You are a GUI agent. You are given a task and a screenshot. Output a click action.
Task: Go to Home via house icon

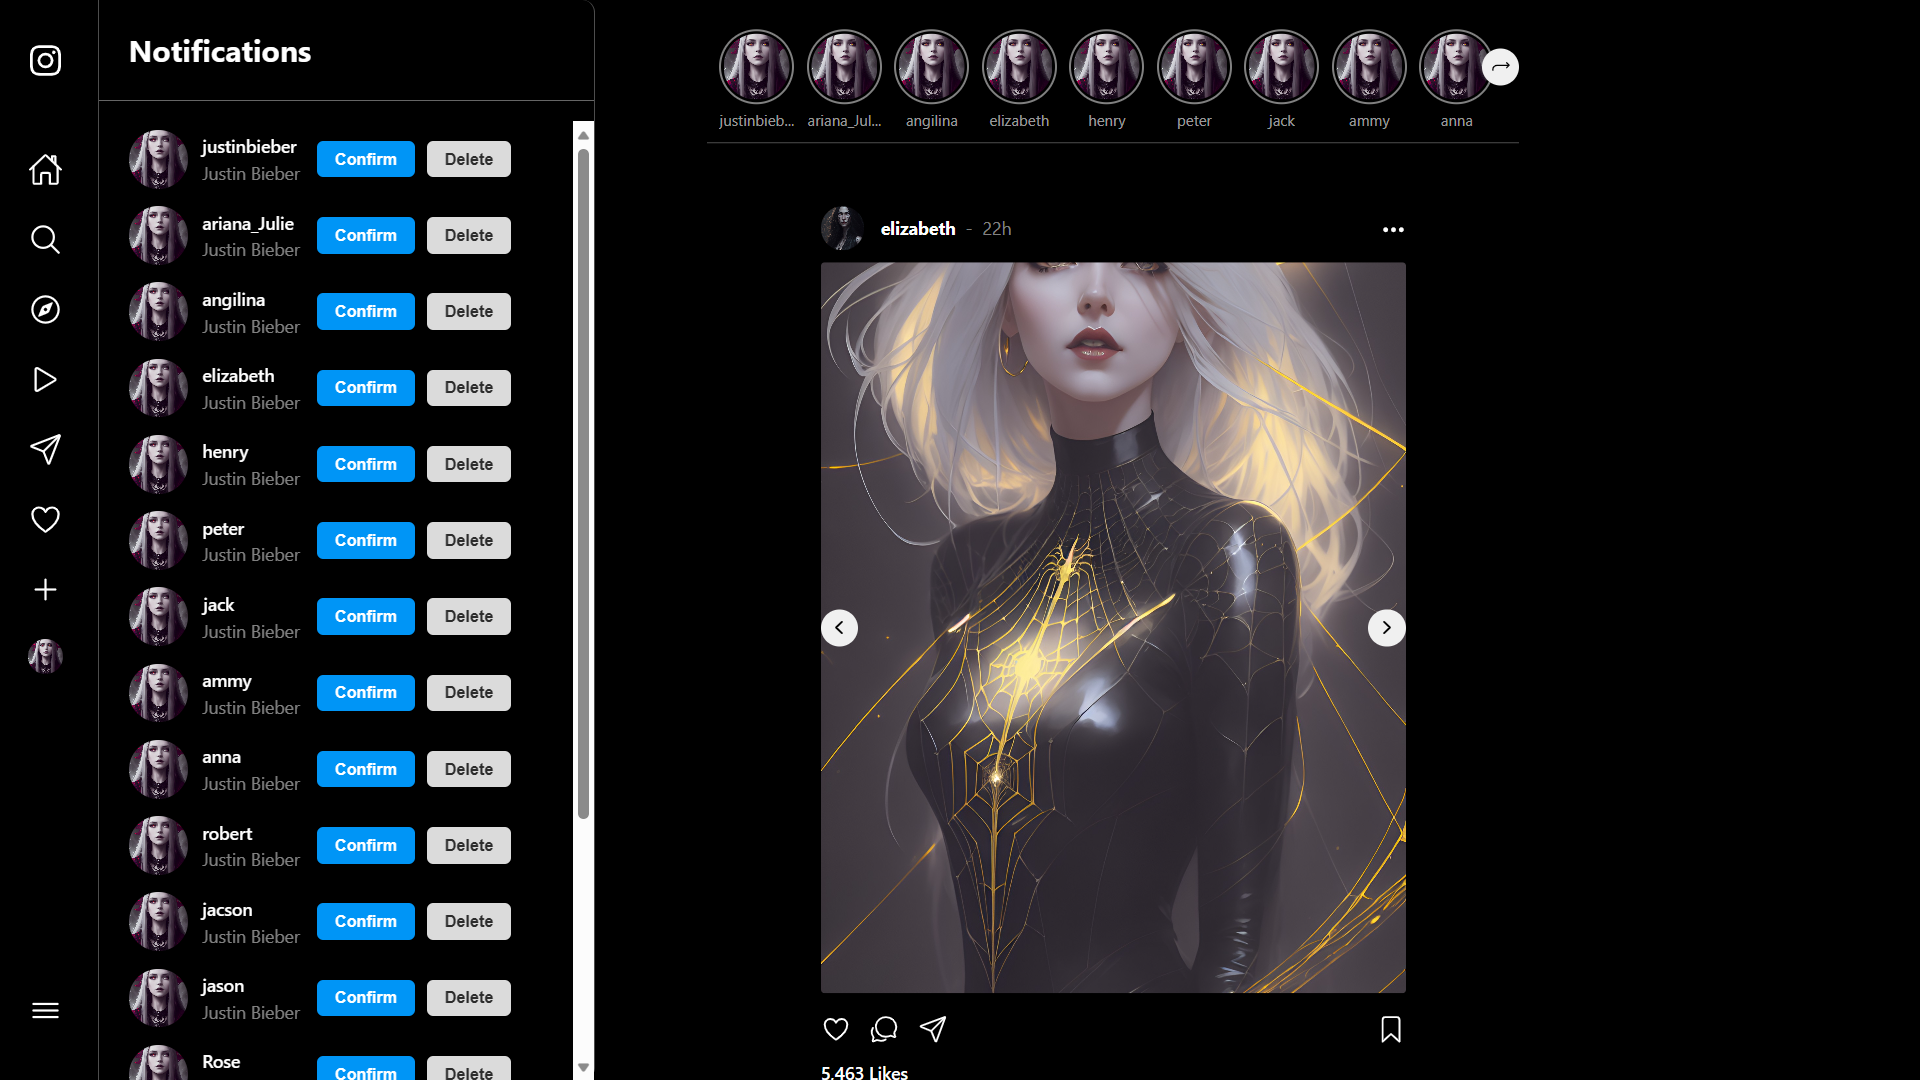pyautogui.click(x=45, y=170)
